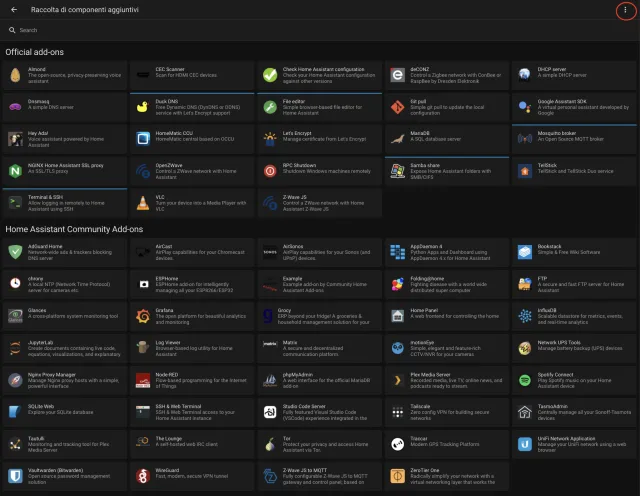The width and height of the screenshot is (640, 496).
Task: Click the Duck DNS duck icon
Action: point(142,105)
